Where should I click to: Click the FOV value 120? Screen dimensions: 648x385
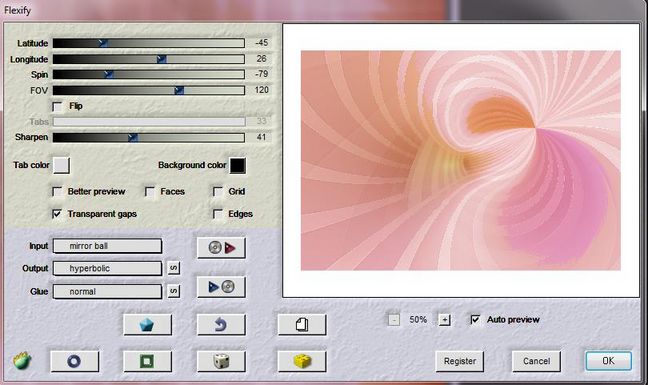(262, 90)
